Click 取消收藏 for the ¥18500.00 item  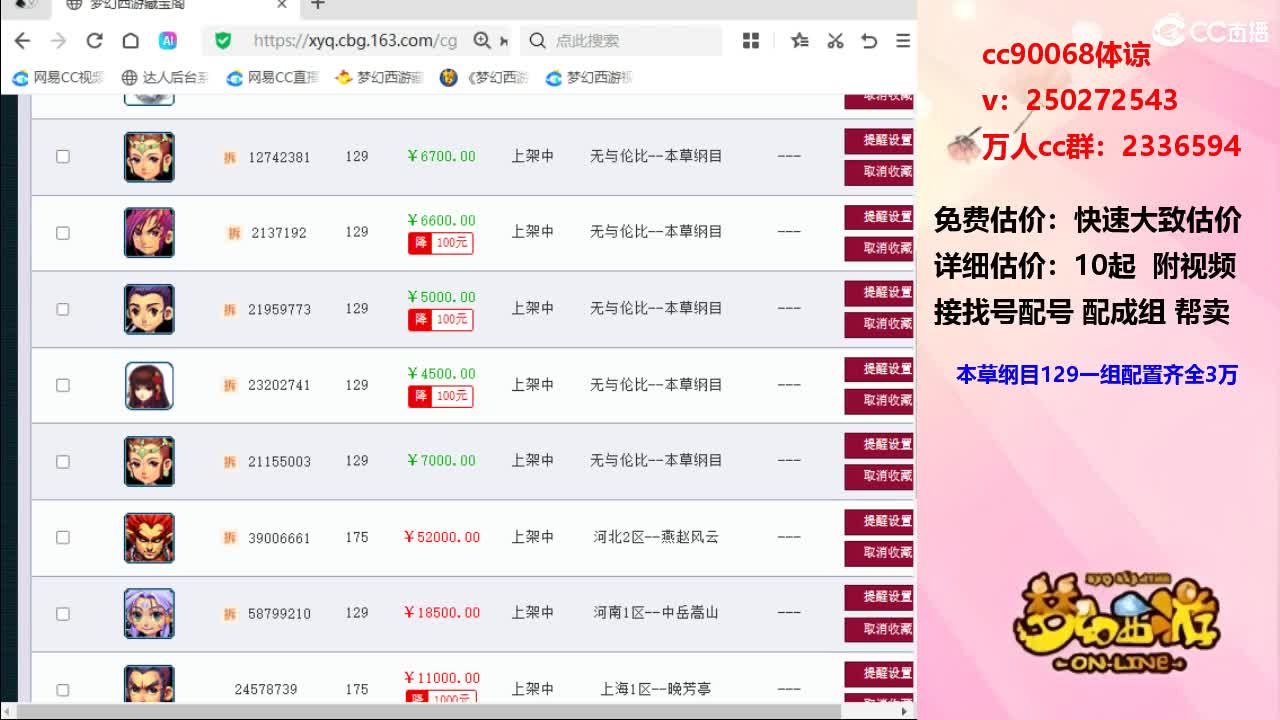click(879, 629)
